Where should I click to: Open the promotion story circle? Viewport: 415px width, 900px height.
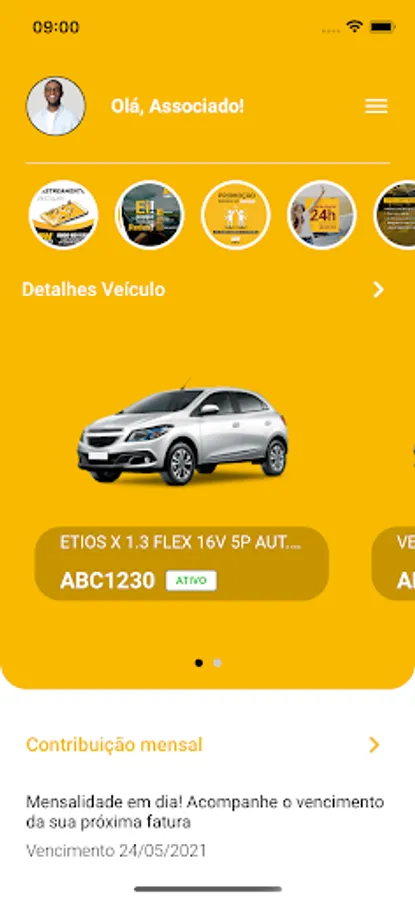(x=236, y=215)
